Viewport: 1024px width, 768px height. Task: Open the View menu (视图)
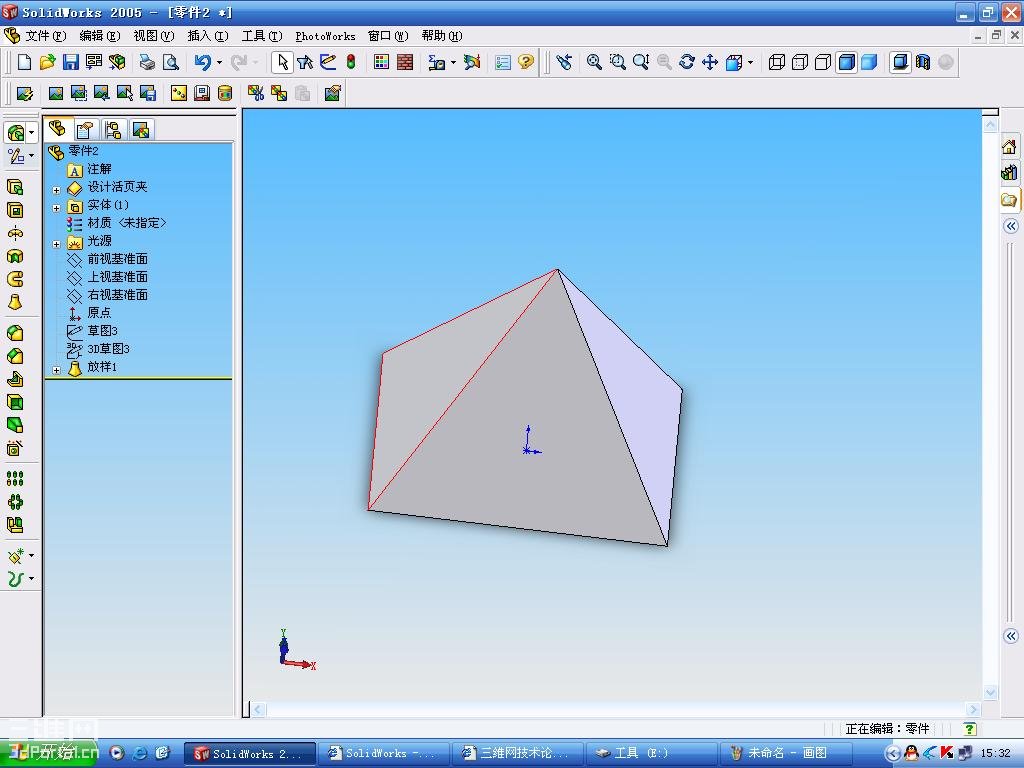click(x=153, y=35)
